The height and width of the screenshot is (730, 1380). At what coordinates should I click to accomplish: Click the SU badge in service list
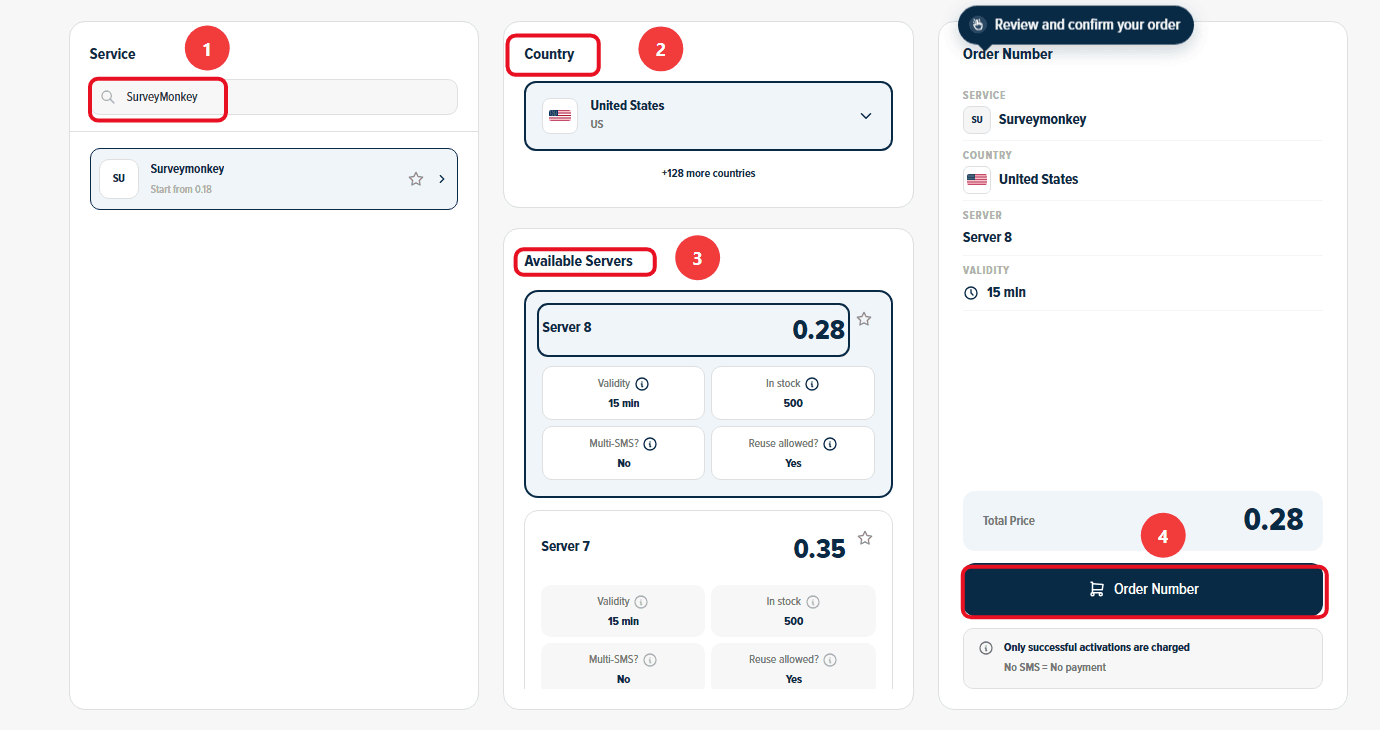[x=119, y=179]
